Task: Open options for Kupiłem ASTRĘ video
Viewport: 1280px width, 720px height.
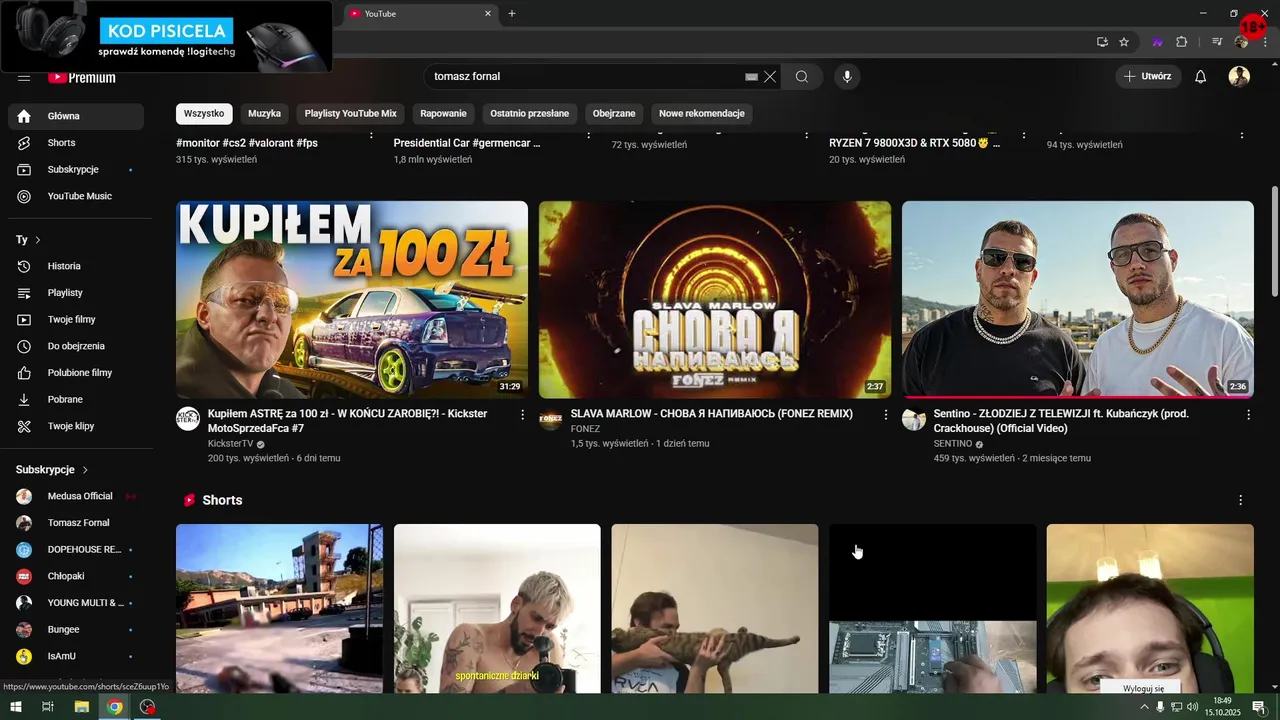Action: click(522, 414)
